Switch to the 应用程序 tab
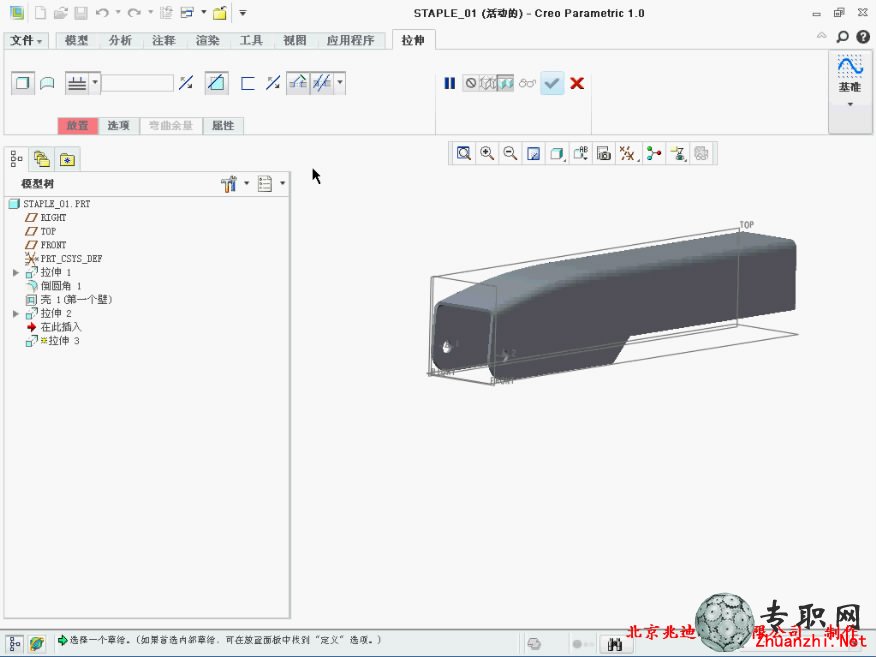This screenshot has width=876, height=657. (350, 40)
